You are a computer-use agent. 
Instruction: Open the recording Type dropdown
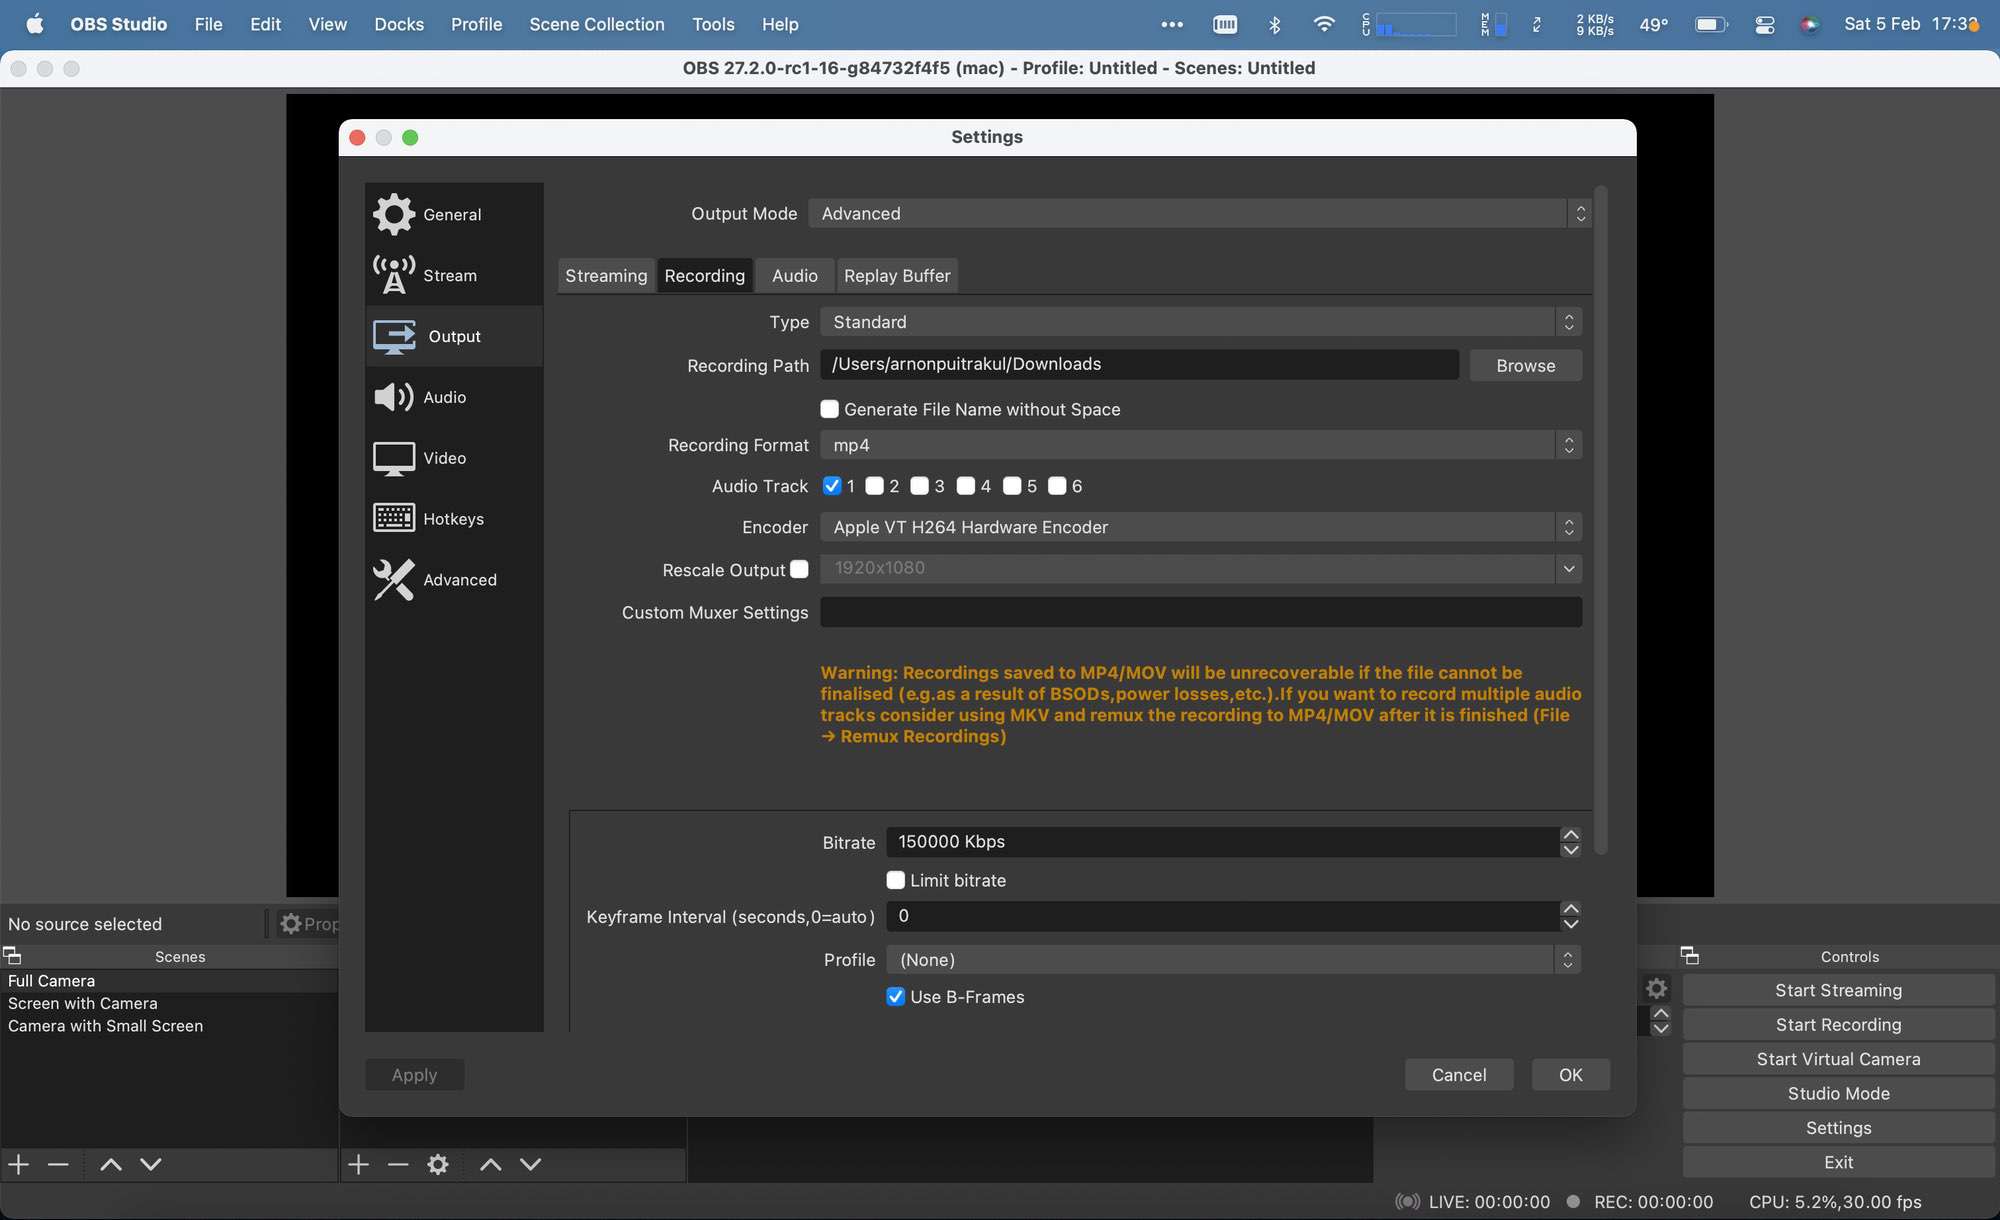pyautogui.click(x=1201, y=322)
